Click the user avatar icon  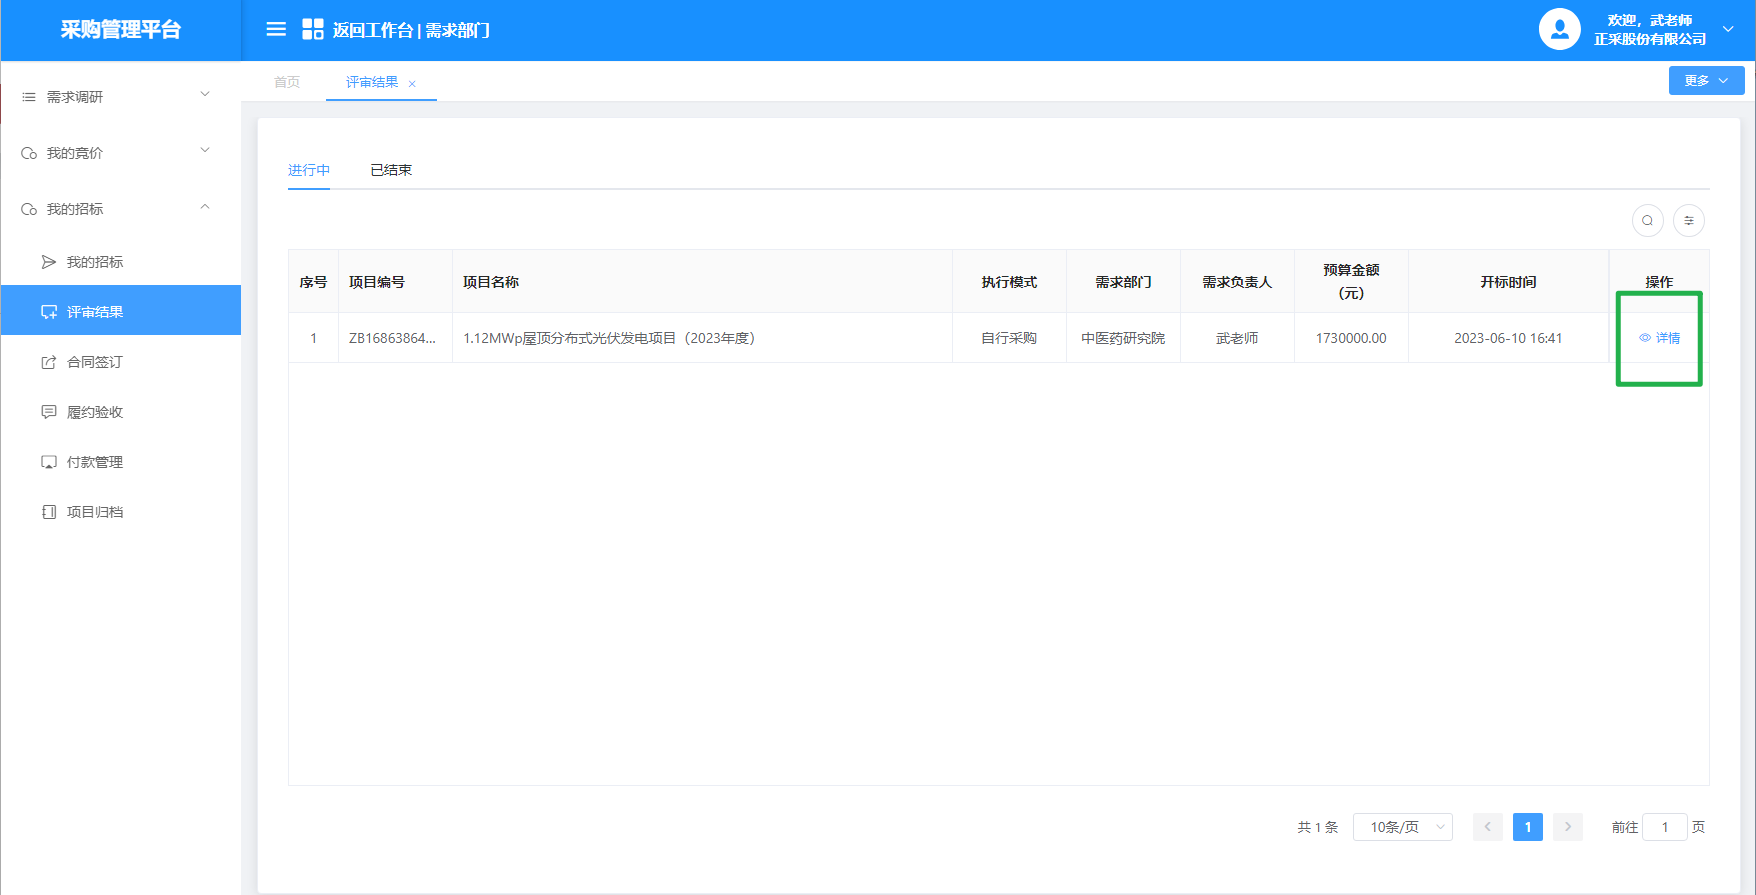[x=1559, y=29]
